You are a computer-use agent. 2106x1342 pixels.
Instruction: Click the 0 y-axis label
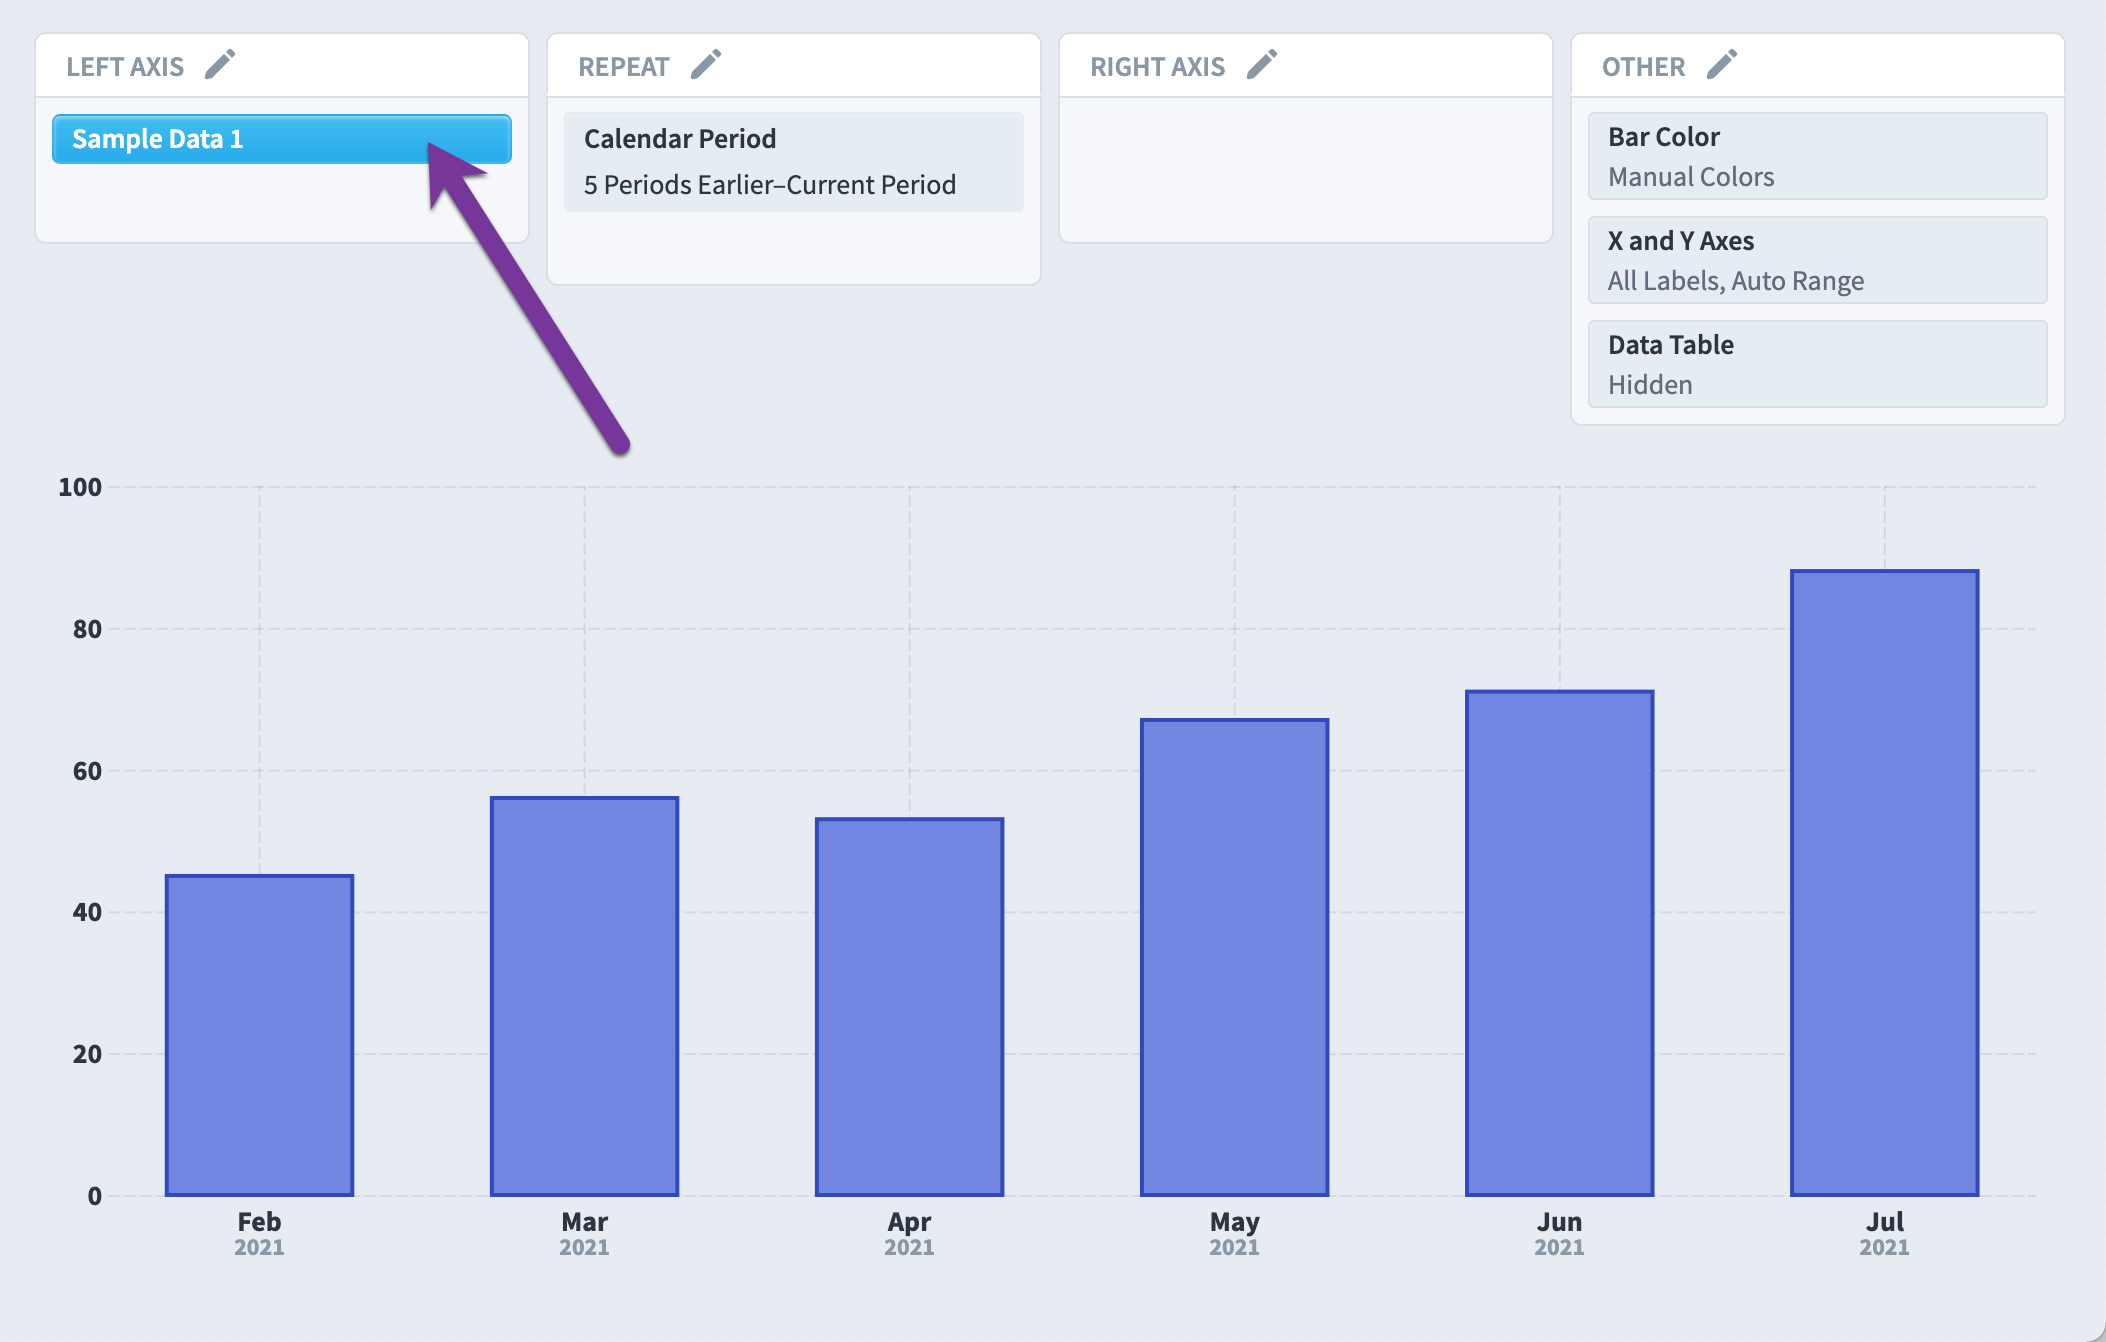[x=95, y=1196]
